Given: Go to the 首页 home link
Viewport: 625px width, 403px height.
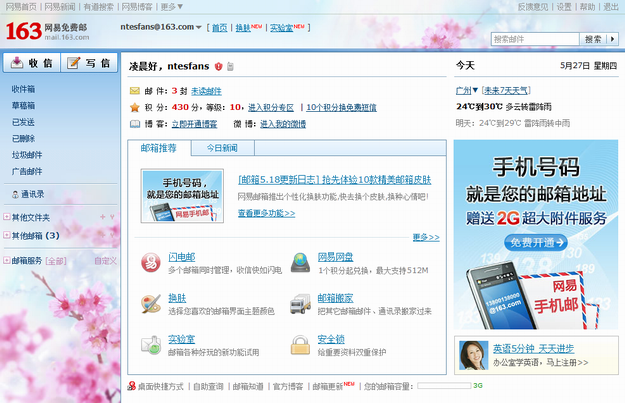Looking at the screenshot, I should click(219, 28).
